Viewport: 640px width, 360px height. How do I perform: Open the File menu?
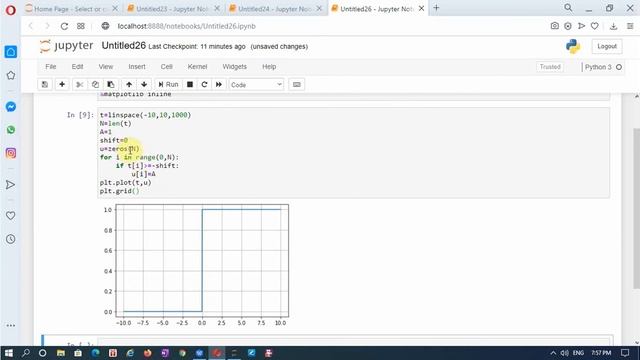51,67
